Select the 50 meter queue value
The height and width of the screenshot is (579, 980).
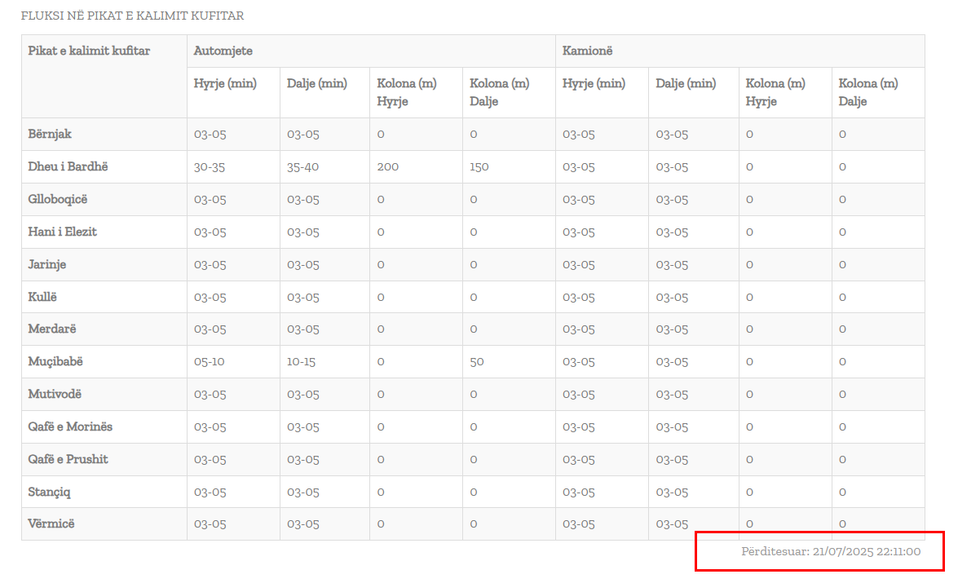click(x=477, y=362)
